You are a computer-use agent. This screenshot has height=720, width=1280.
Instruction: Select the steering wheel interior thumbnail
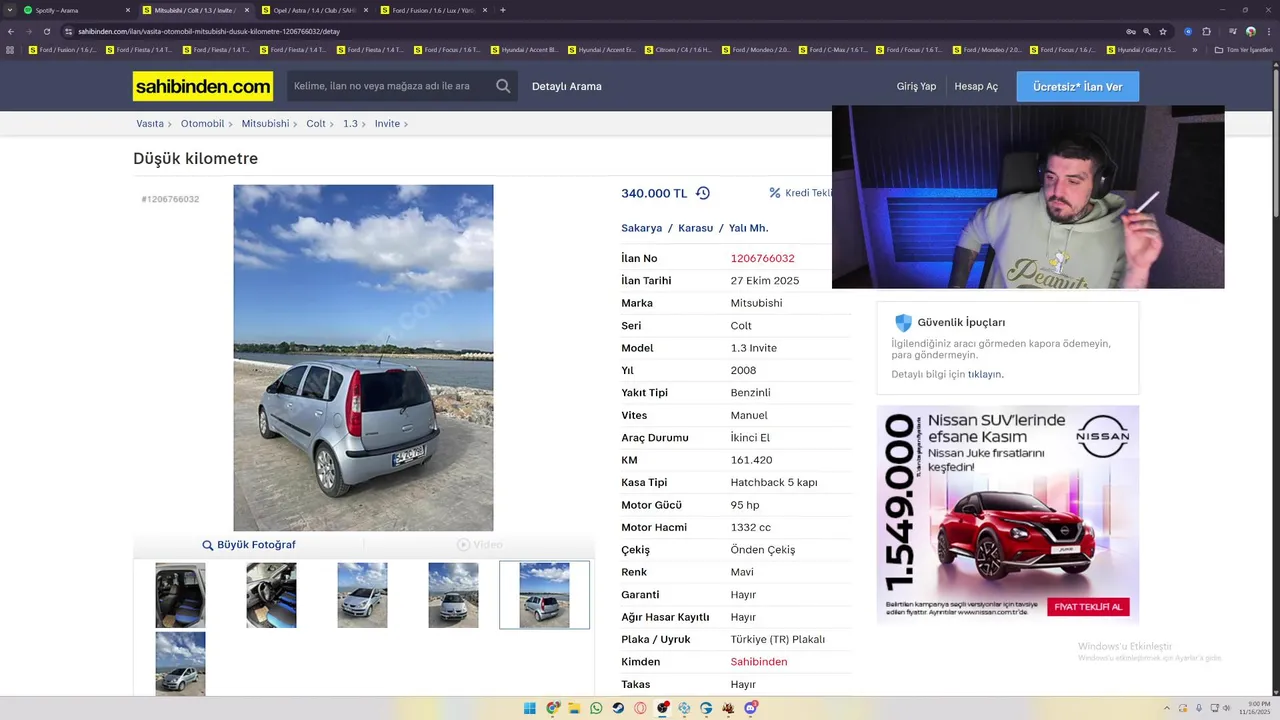point(271,595)
